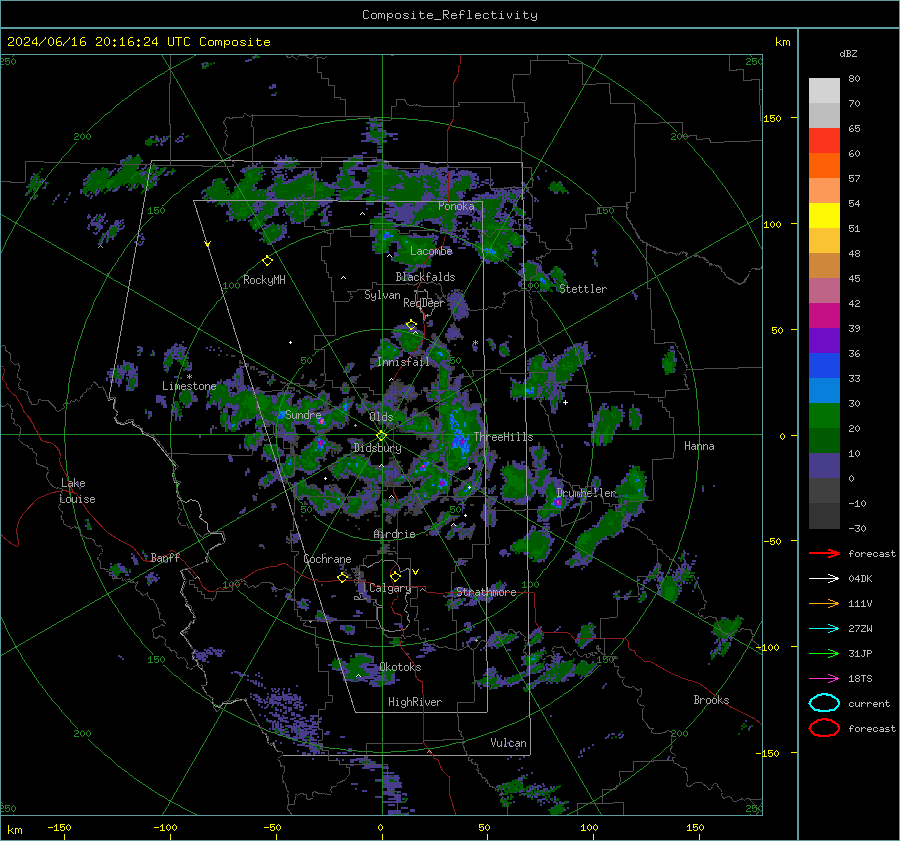The width and height of the screenshot is (900, 841).
Task: Click the ThreeHills town label
Action: pyautogui.click(x=503, y=437)
